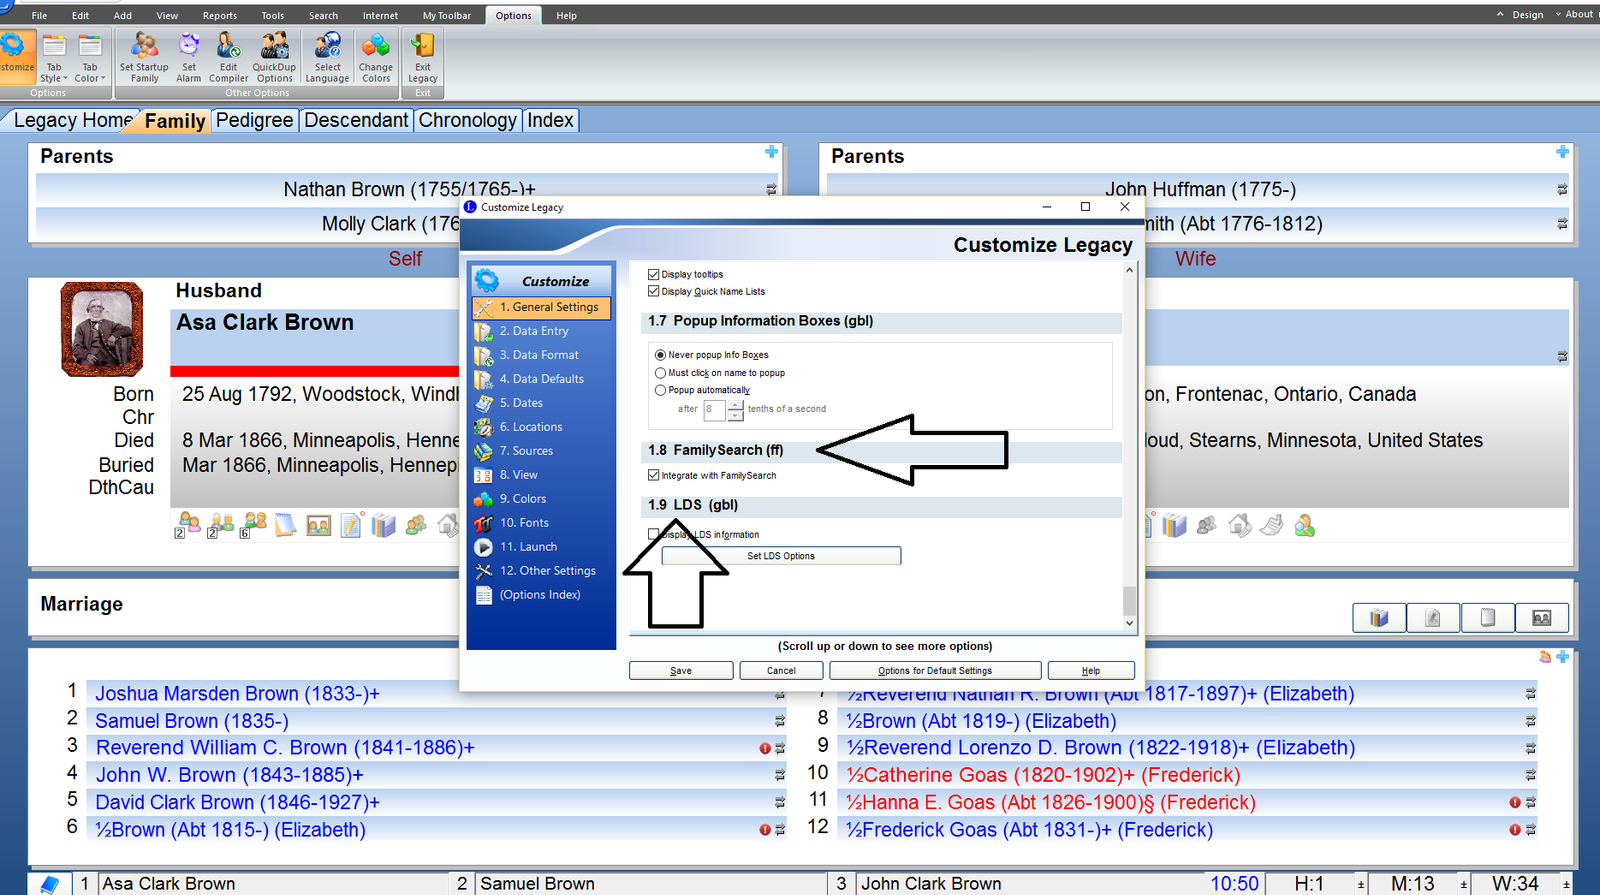The height and width of the screenshot is (895, 1600).
Task: Open (Options Index) in Customize sidebar
Action: [541, 595]
